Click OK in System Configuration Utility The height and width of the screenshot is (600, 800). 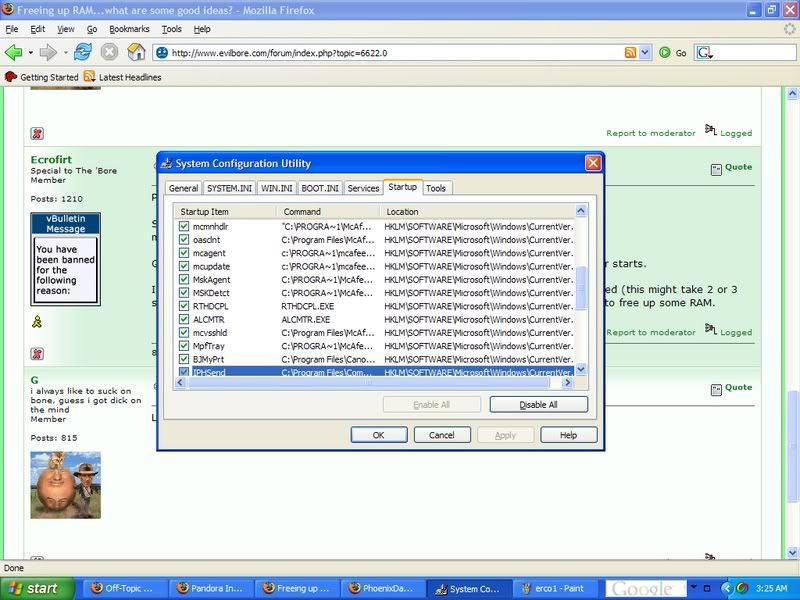(x=379, y=435)
